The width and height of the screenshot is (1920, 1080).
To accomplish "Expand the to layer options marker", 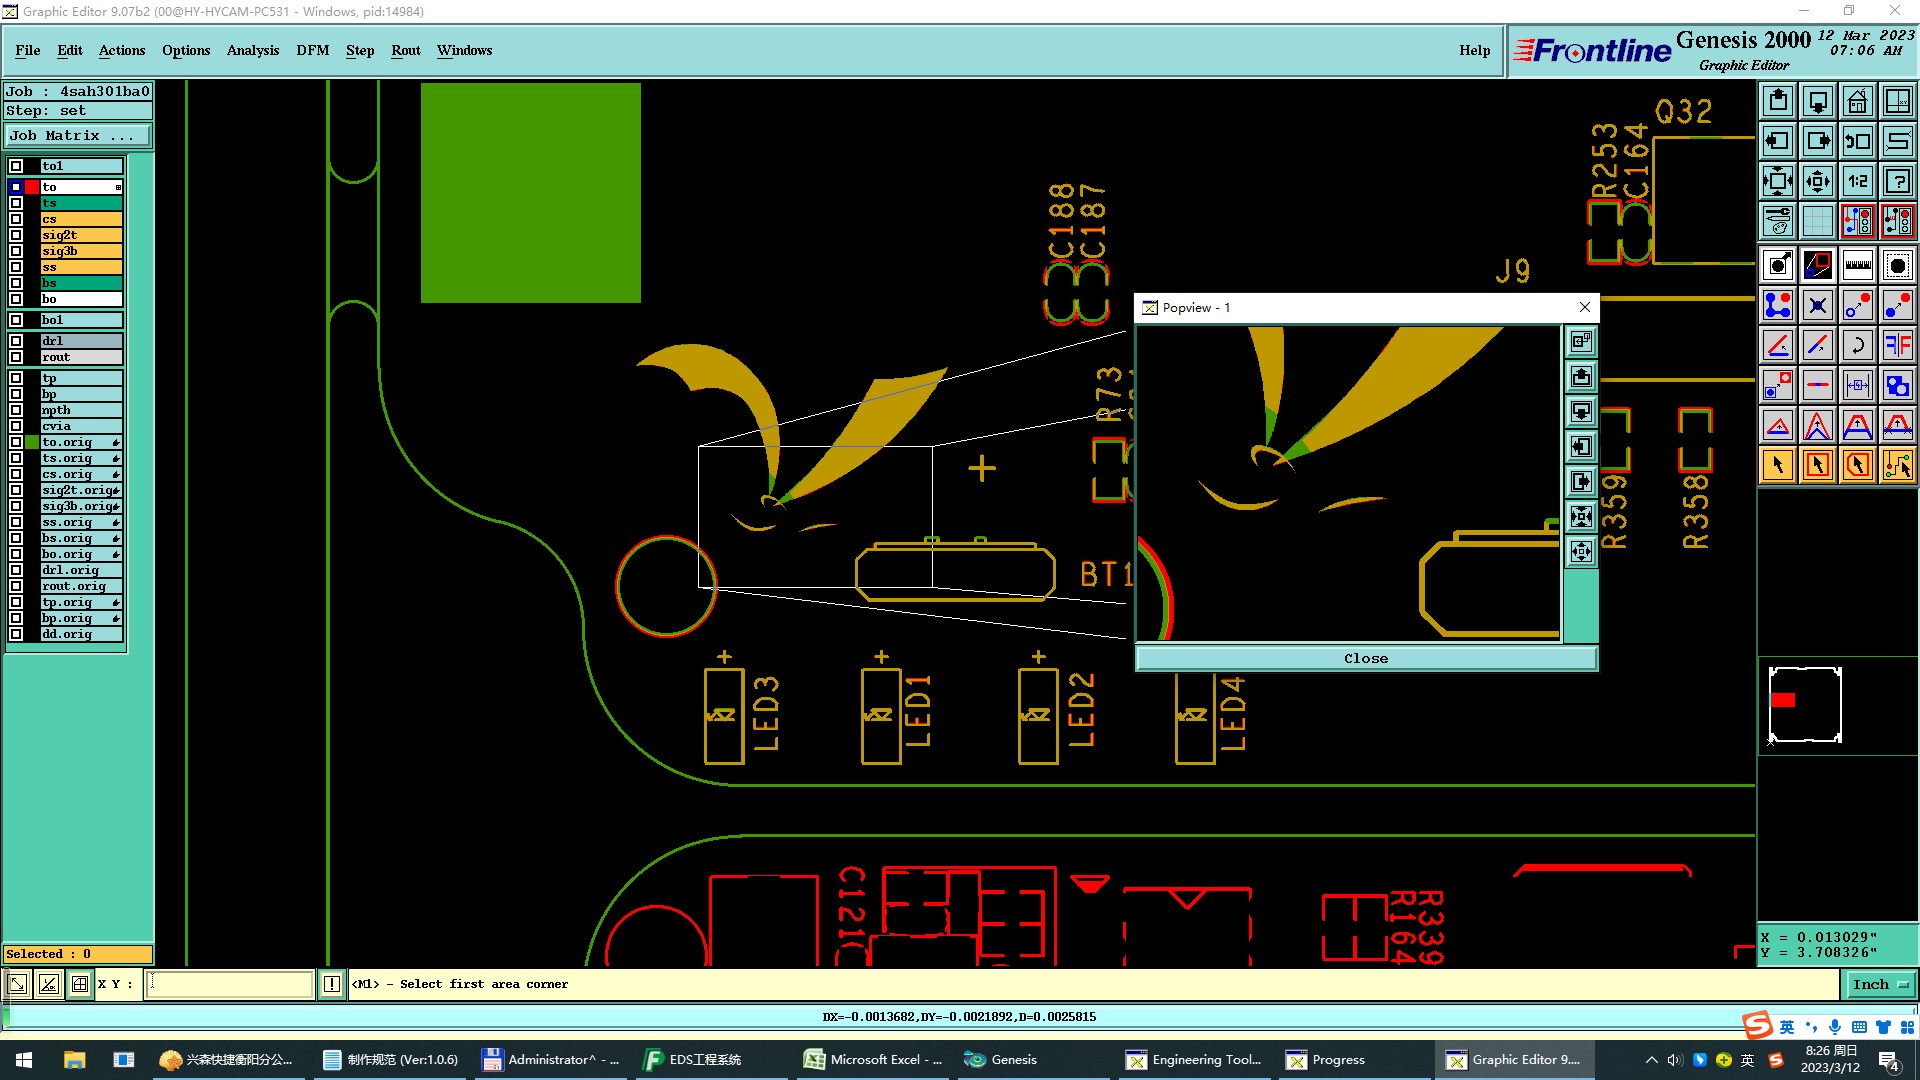I will [x=118, y=187].
